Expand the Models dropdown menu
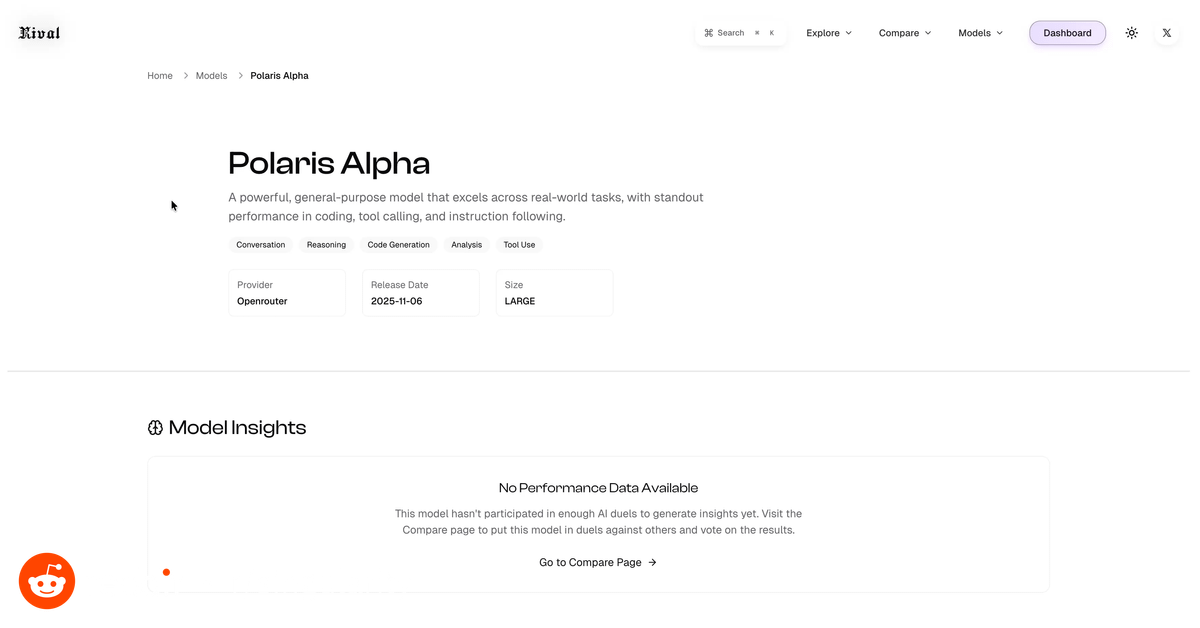The width and height of the screenshot is (1200, 628). (x=980, y=33)
